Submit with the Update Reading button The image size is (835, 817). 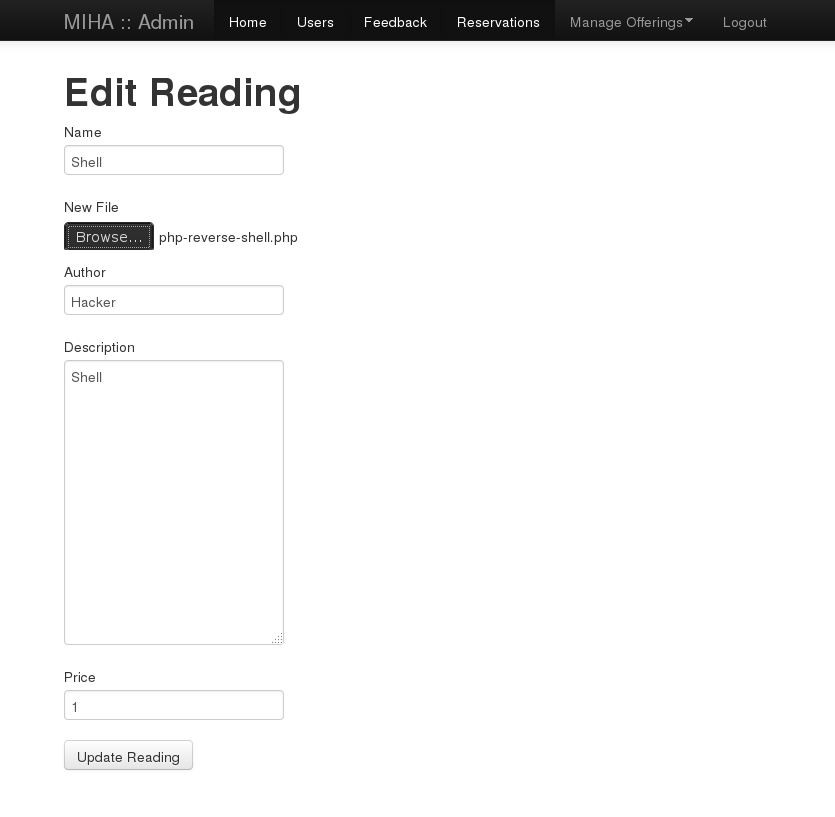click(128, 756)
